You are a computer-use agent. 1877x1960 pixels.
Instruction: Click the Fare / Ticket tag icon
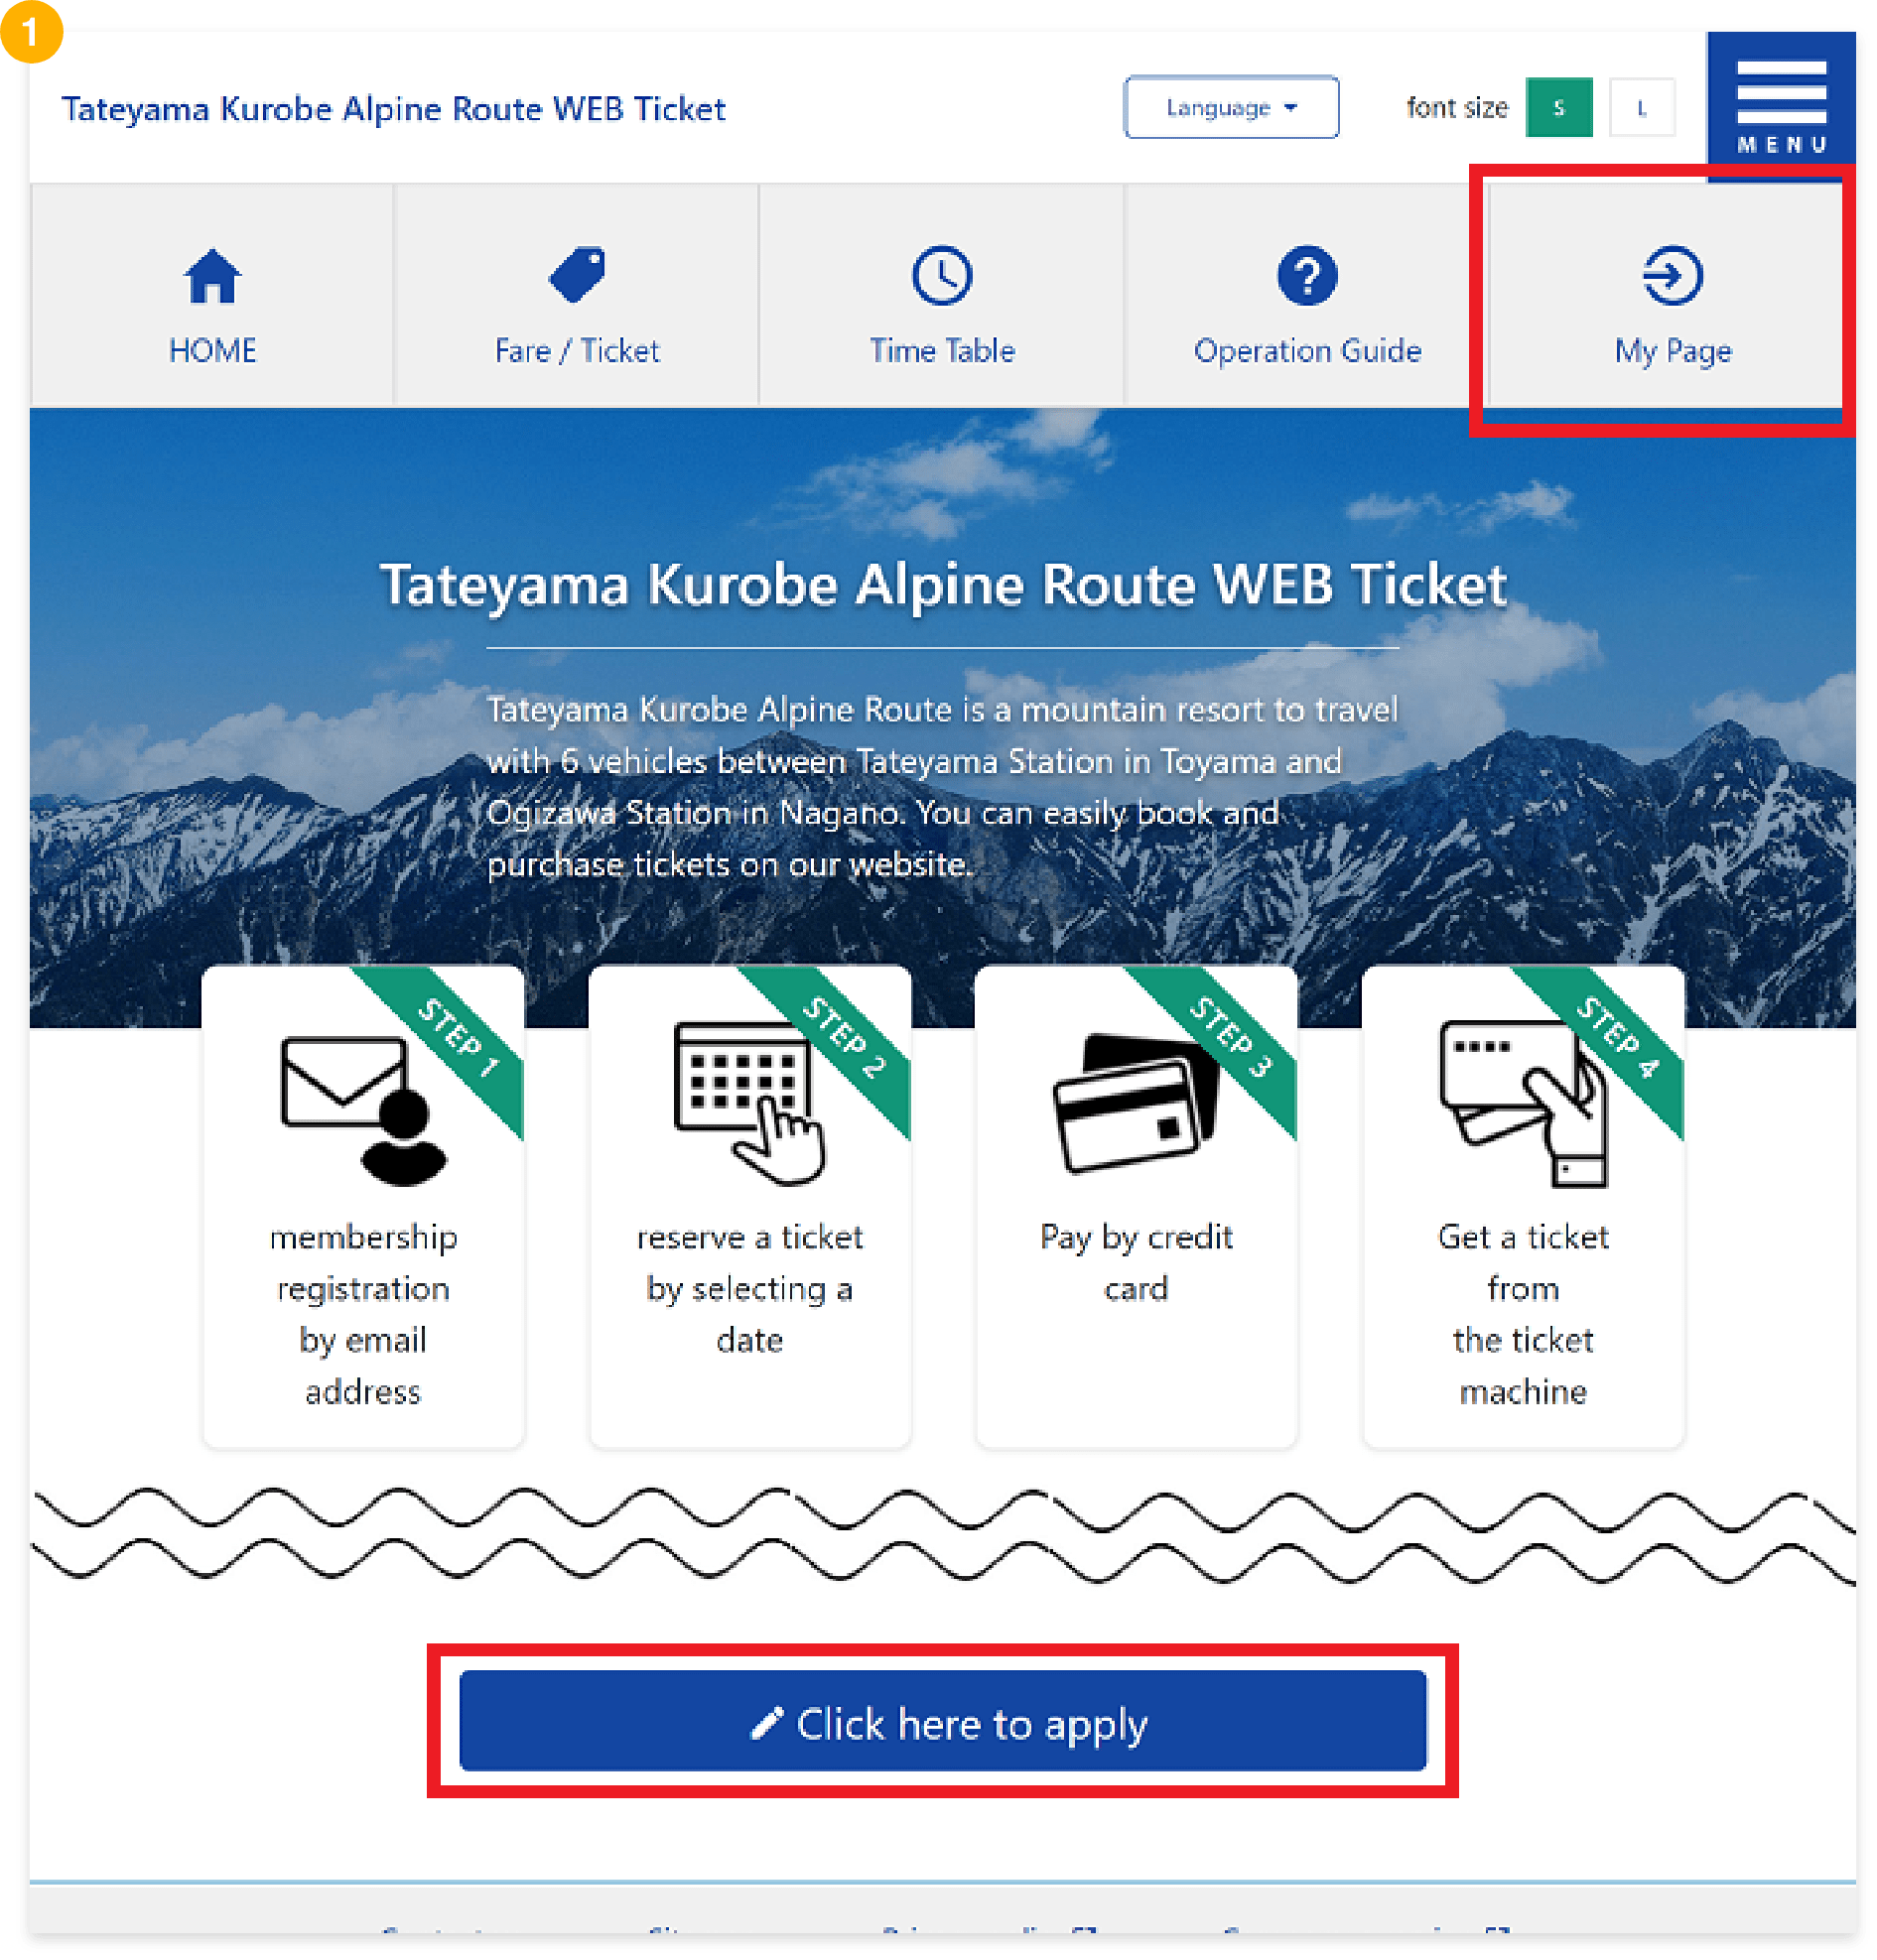pyautogui.click(x=577, y=274)
